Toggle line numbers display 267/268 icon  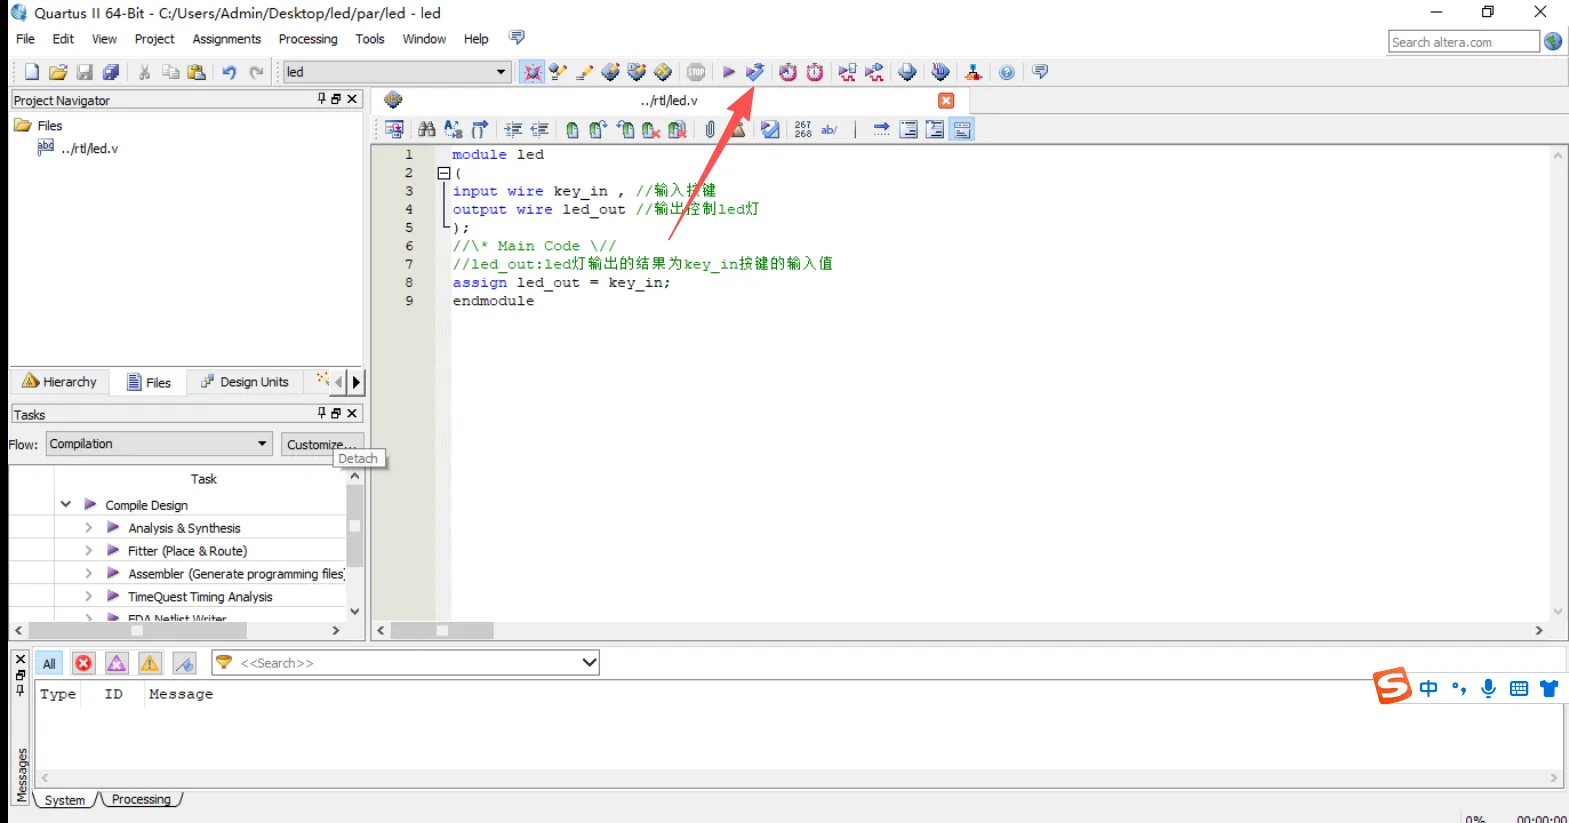click(803, 129)
